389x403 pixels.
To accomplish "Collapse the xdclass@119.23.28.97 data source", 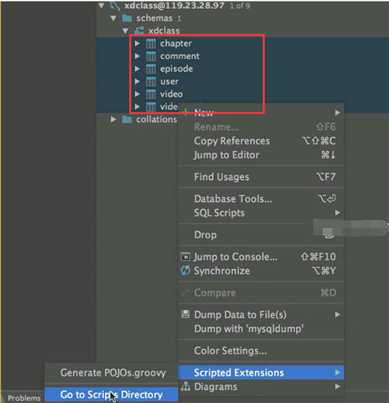I will point(102,5).
